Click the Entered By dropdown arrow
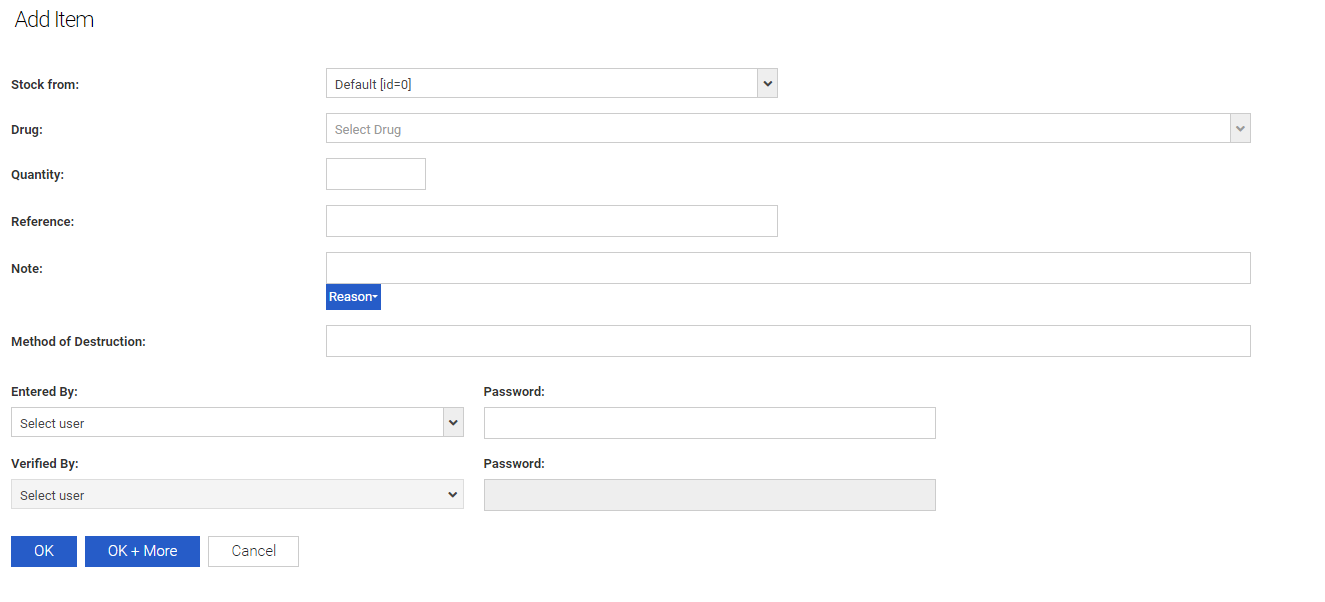Screen dimensions: 1325x602 coord(454,423)
